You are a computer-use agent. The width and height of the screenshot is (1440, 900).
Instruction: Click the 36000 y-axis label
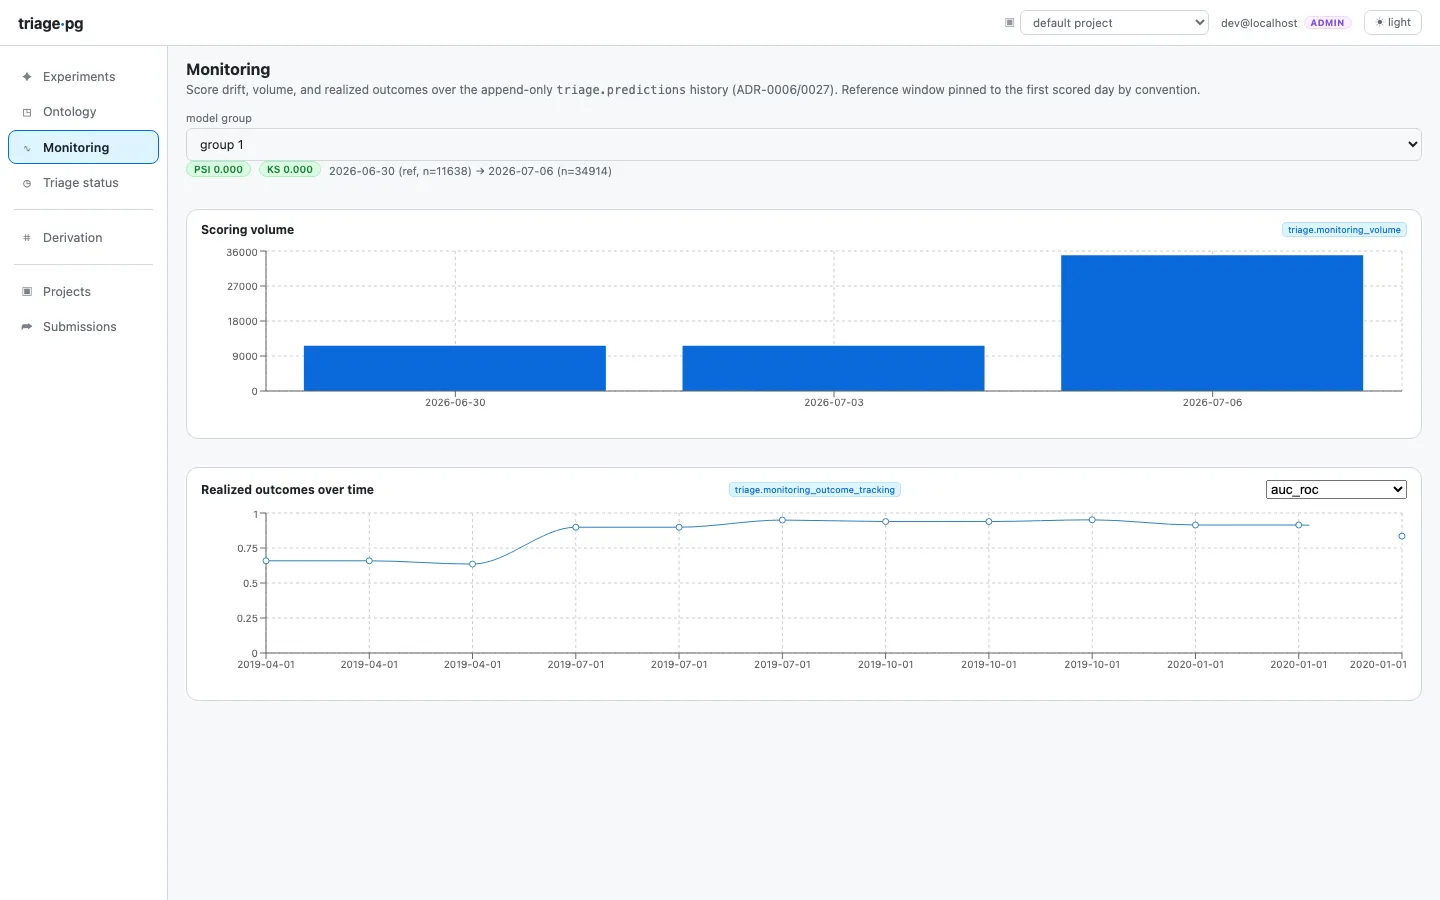coord(241,253)
